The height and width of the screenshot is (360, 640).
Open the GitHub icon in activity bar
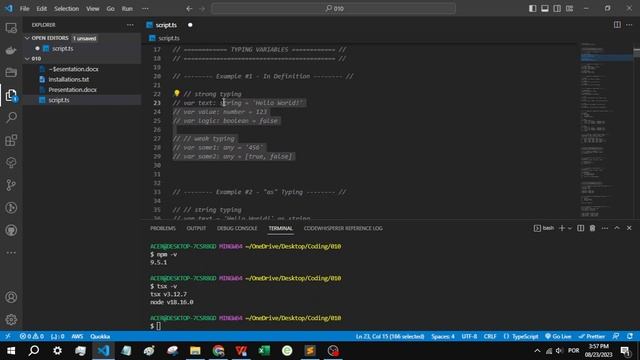point(11,230)
